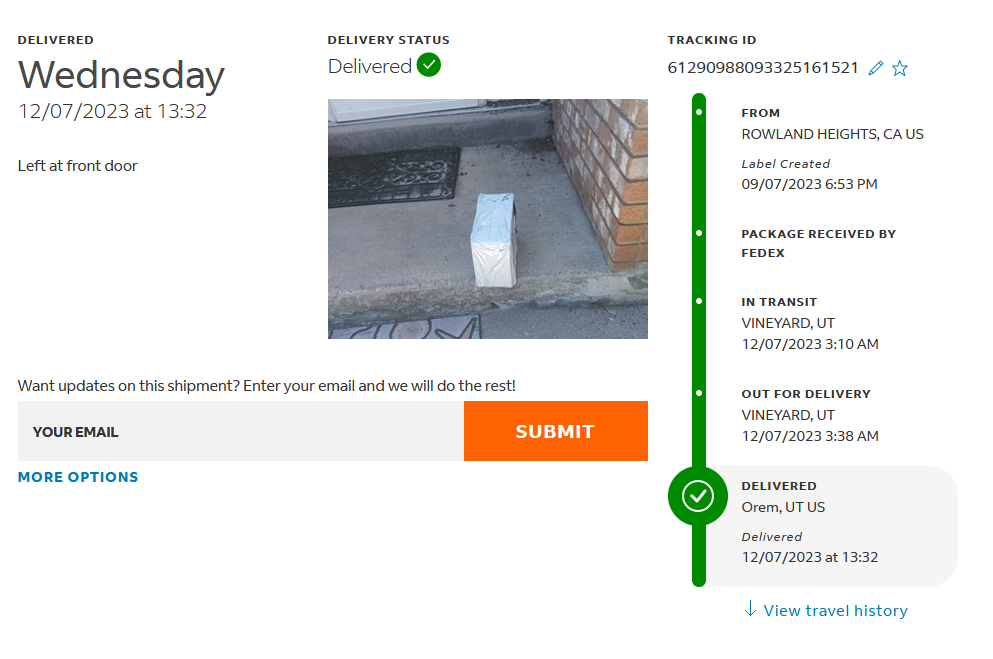Click the Rowland Heights, CA US origin
The width and height of the screenshot is (993, 659).
(x=832, y=134)
